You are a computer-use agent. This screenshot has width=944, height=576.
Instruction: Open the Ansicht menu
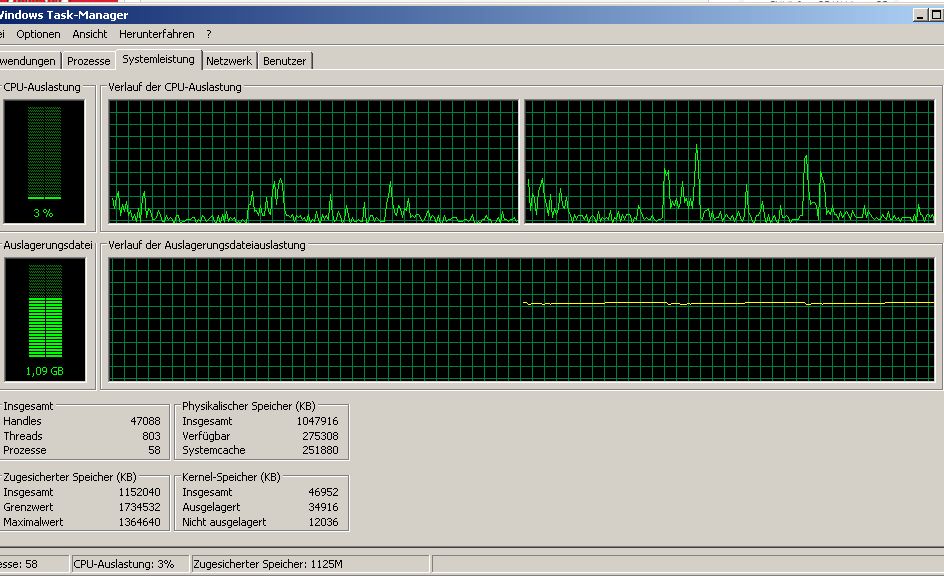tap(90, 34)
